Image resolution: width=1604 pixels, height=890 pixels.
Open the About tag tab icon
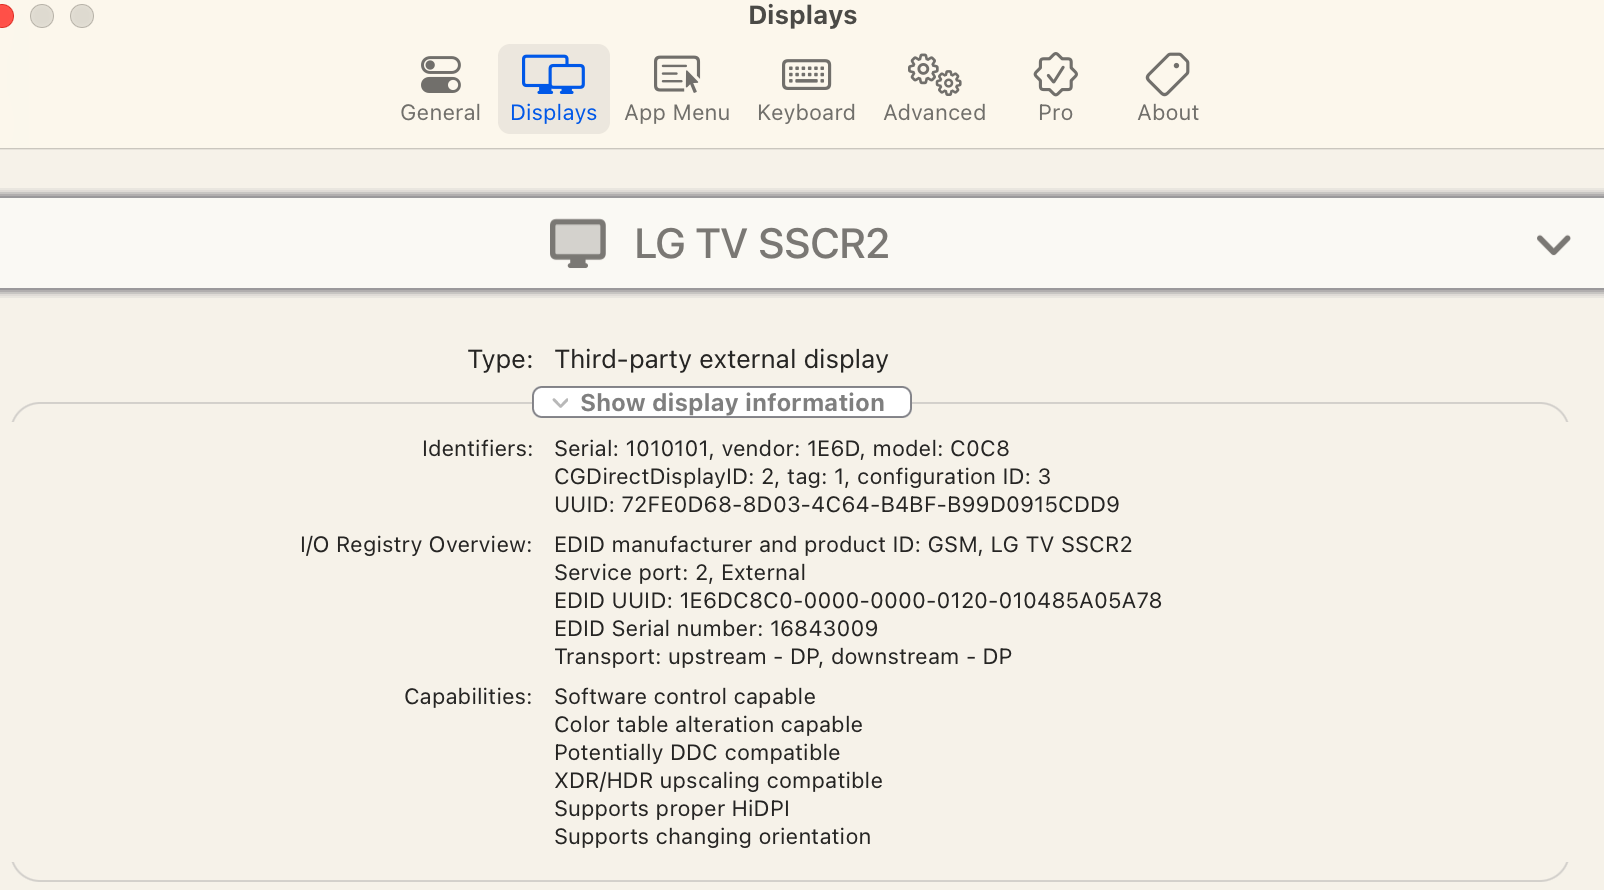[1167, 76]
